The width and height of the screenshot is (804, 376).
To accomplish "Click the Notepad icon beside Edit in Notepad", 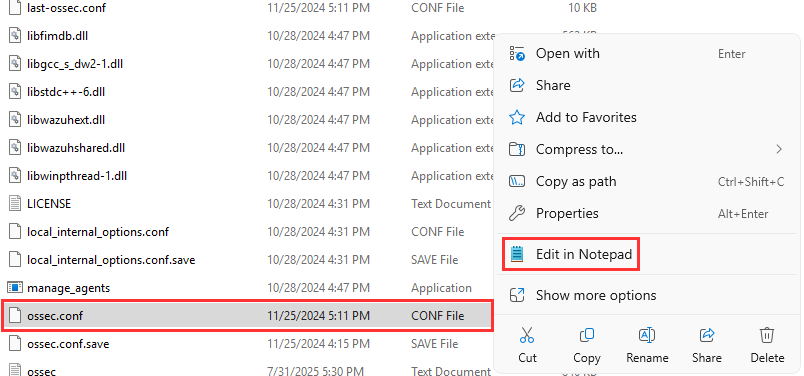I will [x=517, y=254].
